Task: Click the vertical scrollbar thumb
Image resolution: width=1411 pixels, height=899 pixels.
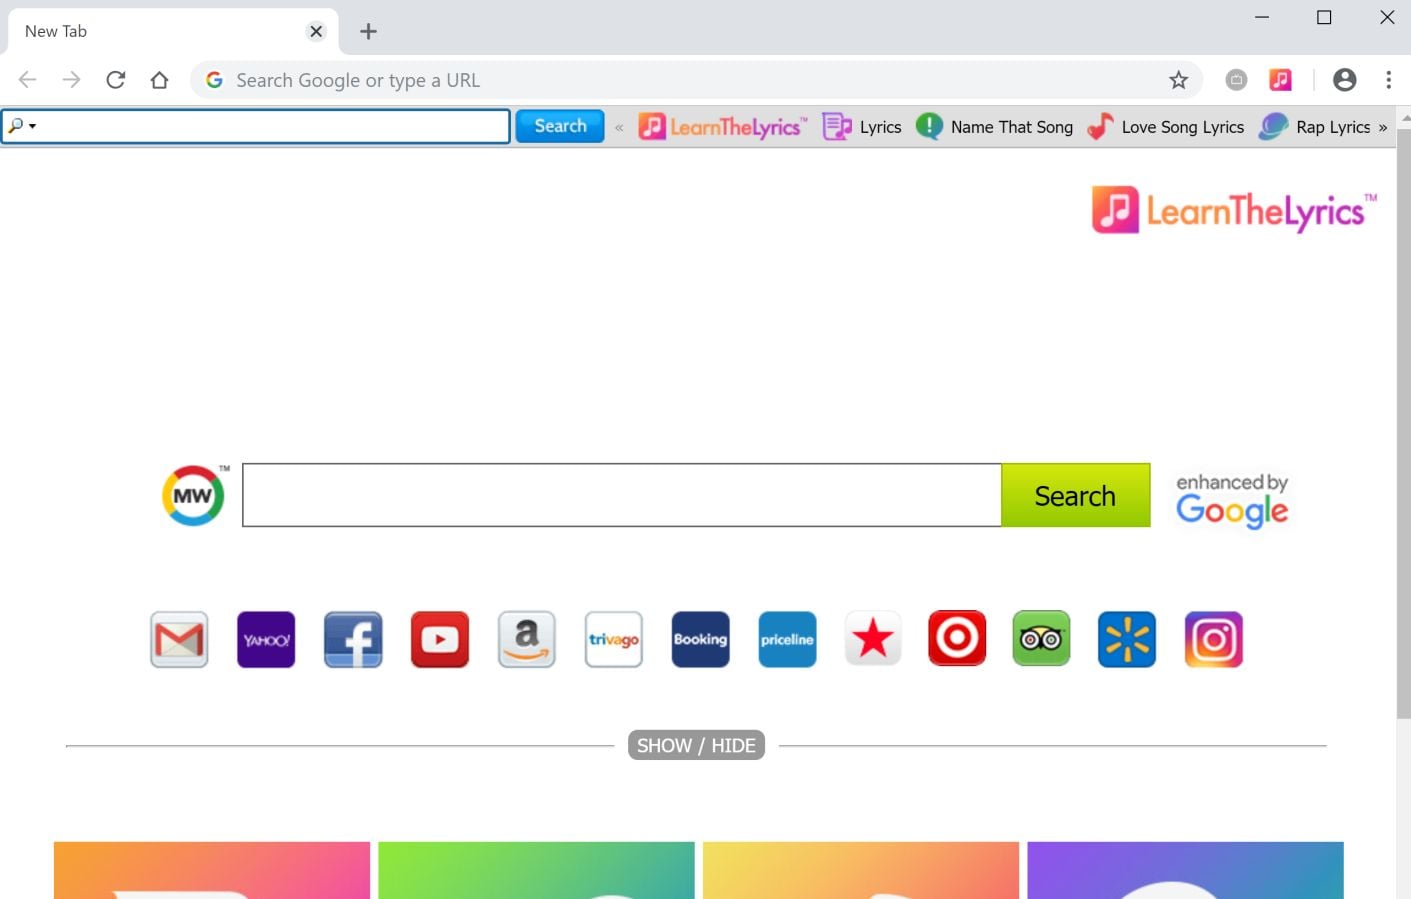Action: point(1403,422)
